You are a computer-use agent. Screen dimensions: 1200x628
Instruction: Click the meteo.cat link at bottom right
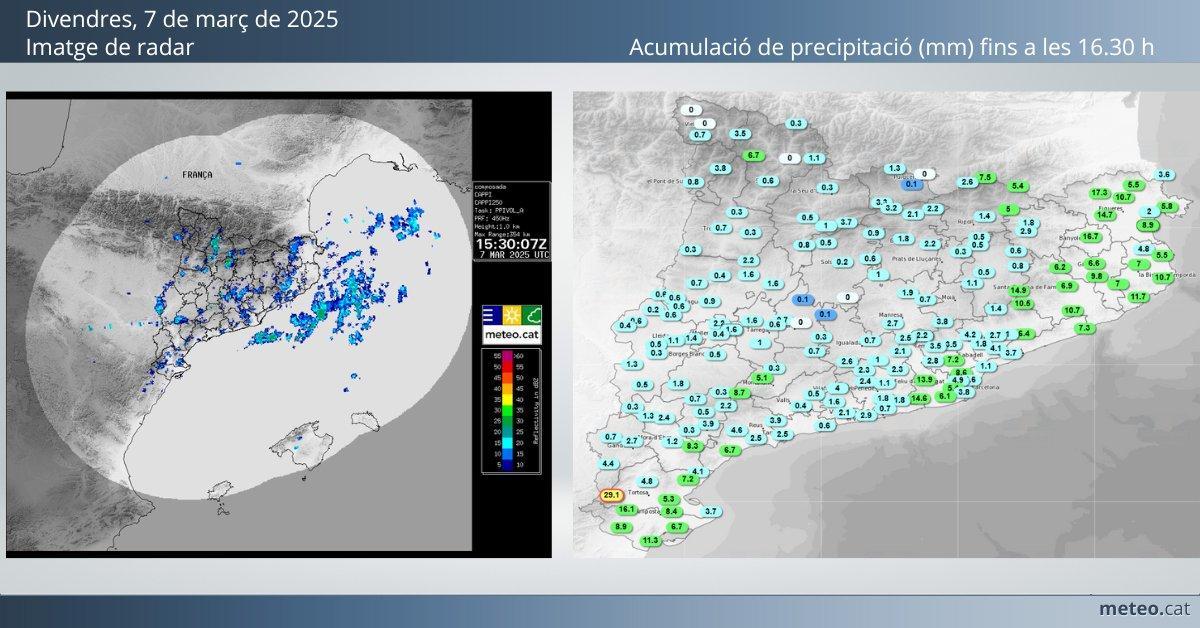(1143, 608)
